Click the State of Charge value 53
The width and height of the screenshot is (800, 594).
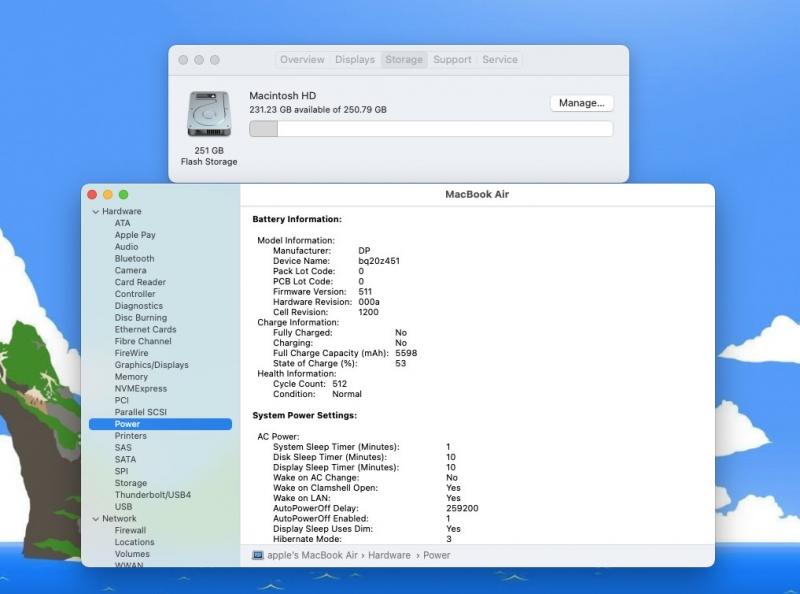[401, 363]
